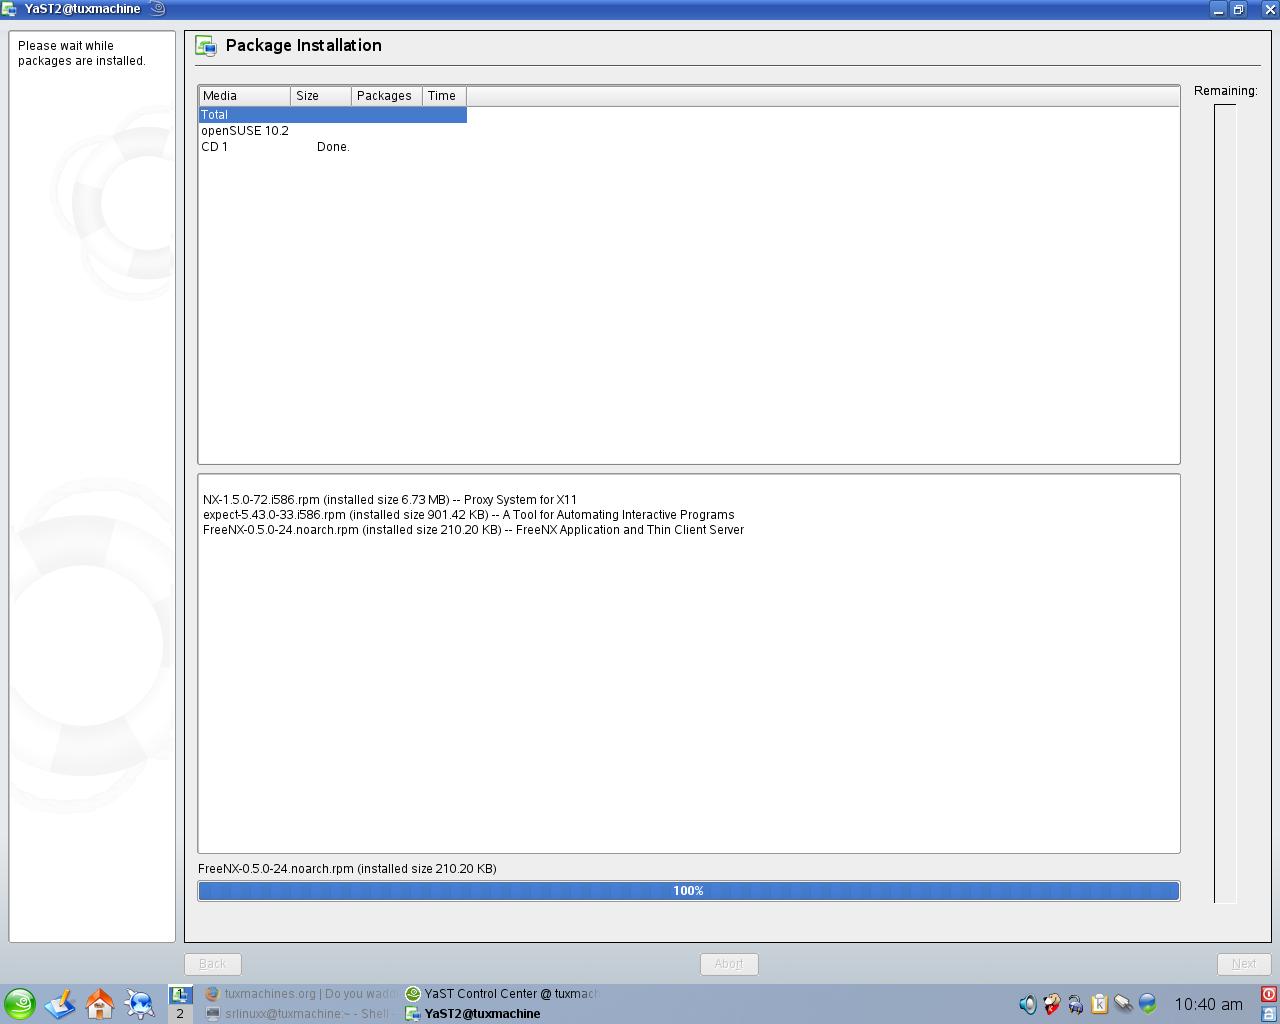Open the Home folder icon
1280x1024 pixels.
(x=100, y=1003)
